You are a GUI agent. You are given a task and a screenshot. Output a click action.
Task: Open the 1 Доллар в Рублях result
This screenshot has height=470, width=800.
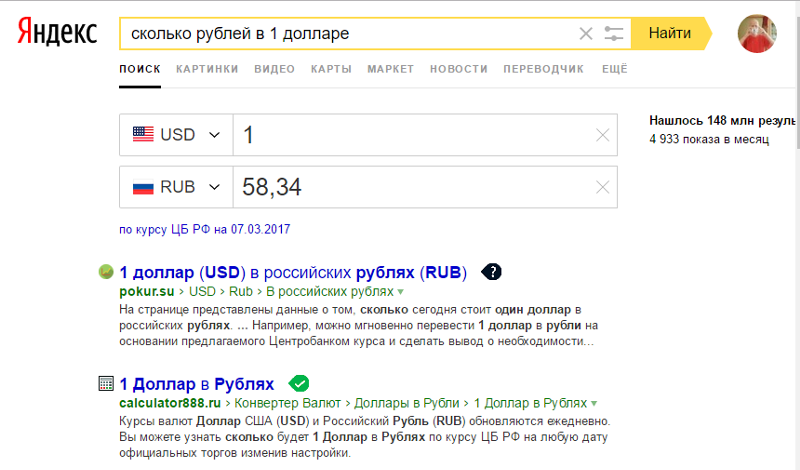point(196,384)
